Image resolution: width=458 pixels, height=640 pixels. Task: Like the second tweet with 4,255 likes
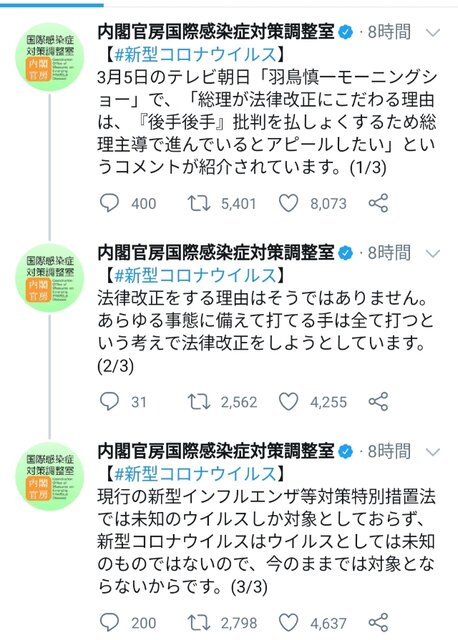[288, 402]
